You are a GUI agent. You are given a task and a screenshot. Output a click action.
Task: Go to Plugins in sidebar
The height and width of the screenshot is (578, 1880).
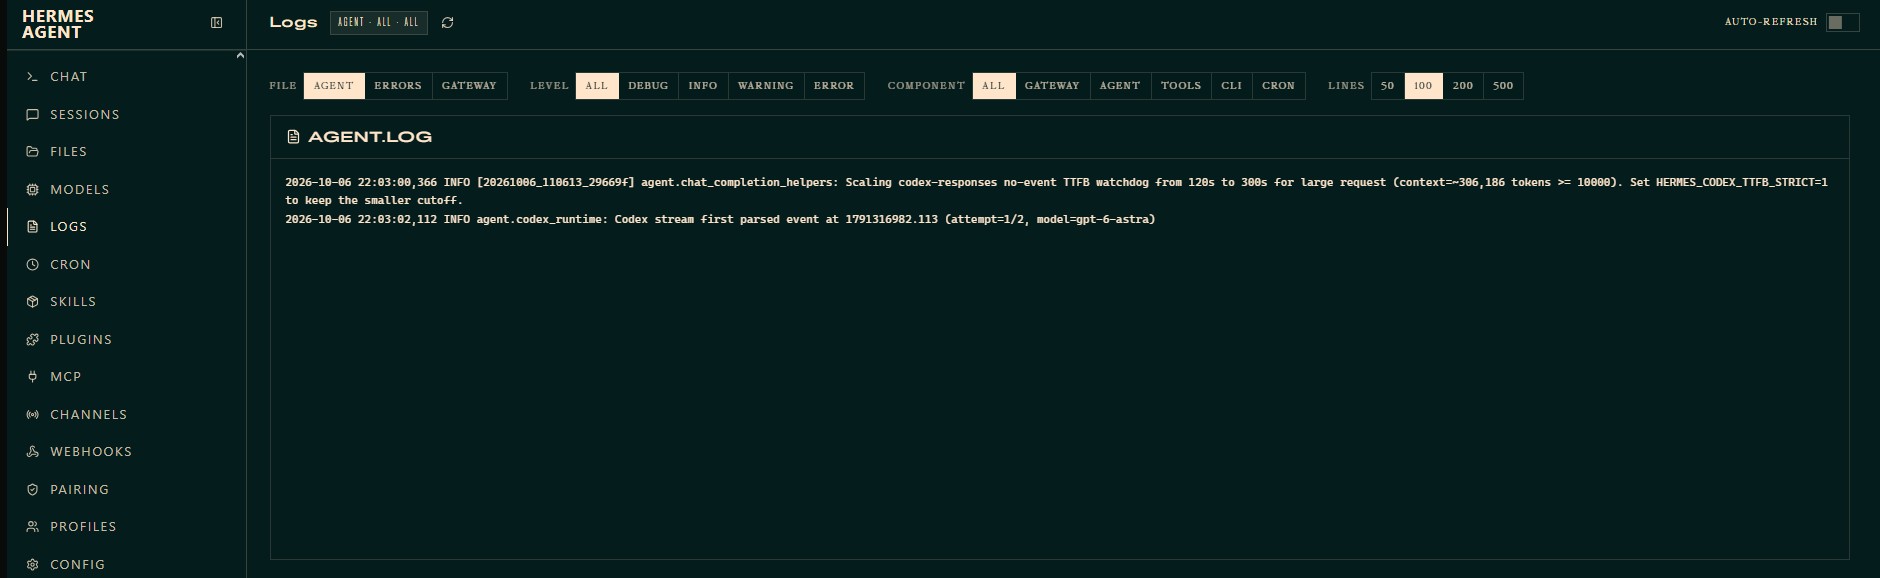tap(127, 340)
